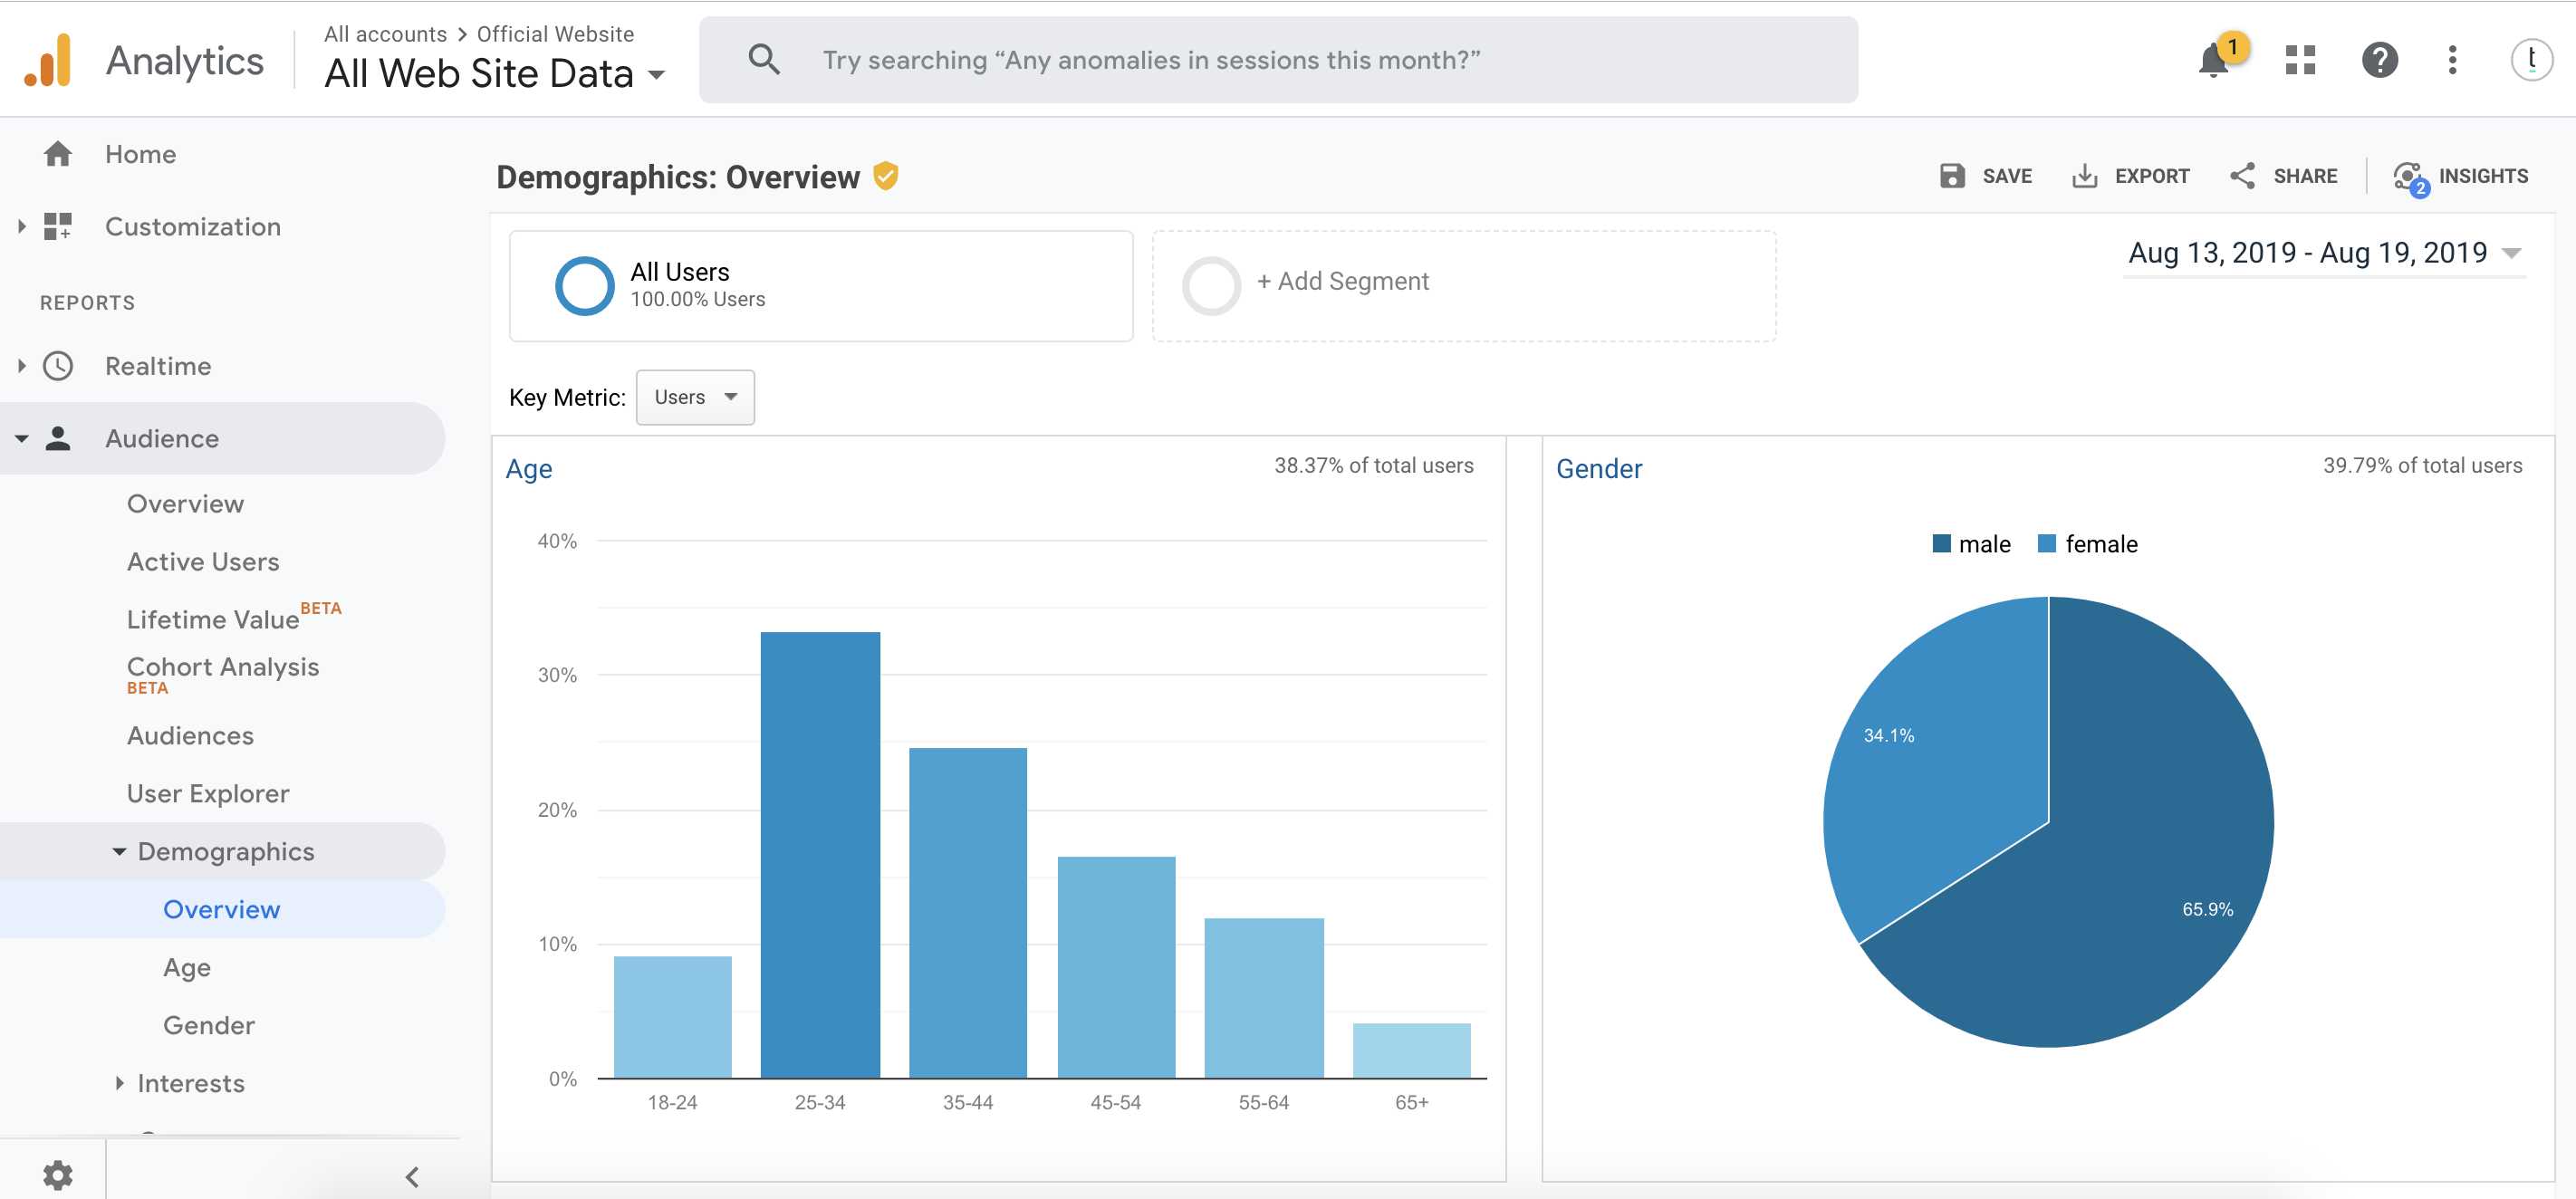
Task: Select Age under Demographics
Action: [x=187, y=967]
